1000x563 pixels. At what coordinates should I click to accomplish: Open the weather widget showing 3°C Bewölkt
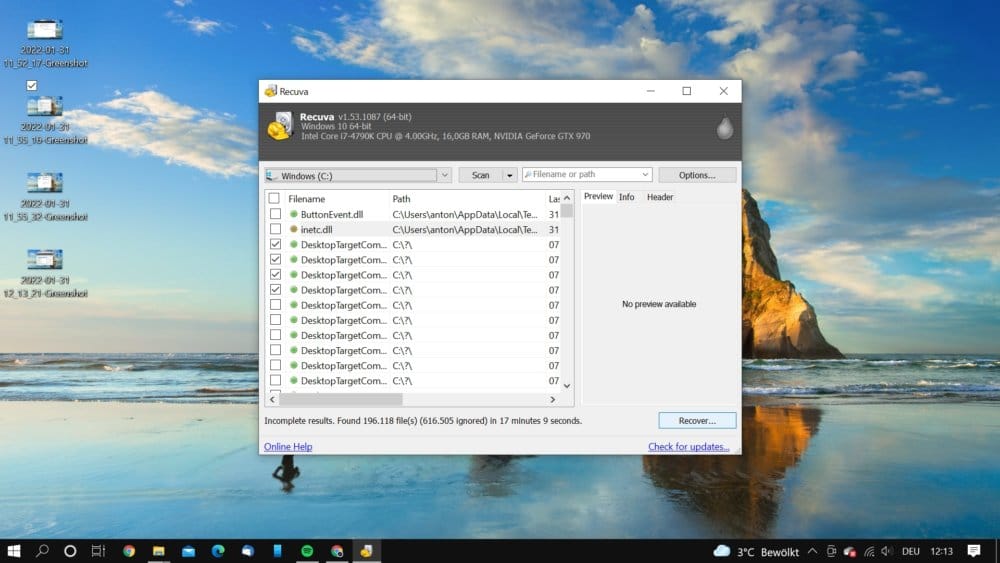(756, 552)
